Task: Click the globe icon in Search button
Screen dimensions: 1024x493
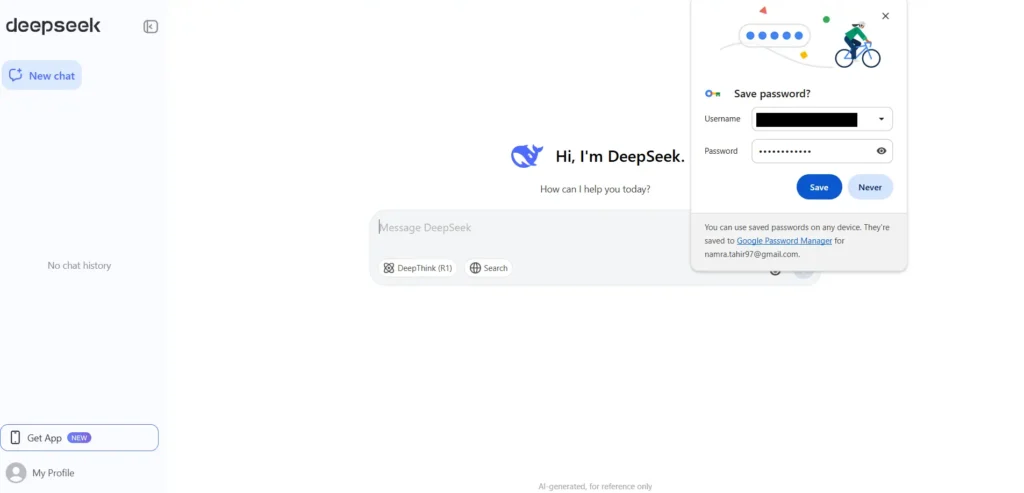Action: point(475,268)
